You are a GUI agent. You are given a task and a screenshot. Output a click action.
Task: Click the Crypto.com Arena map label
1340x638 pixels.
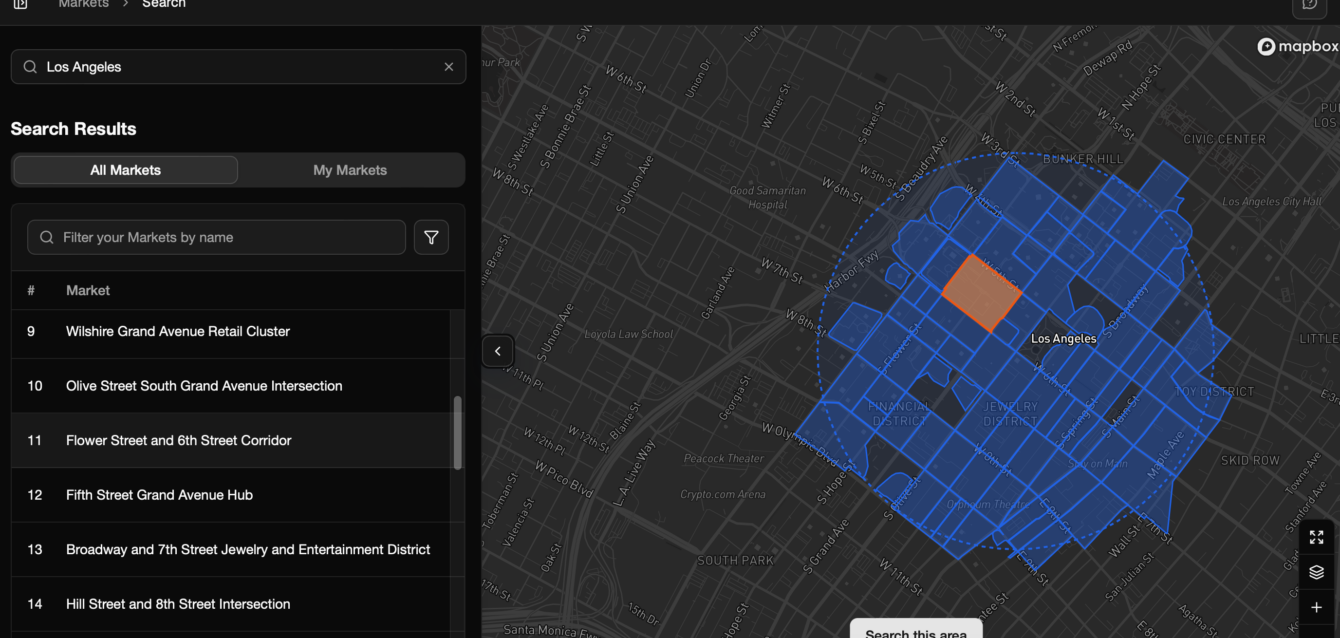(723, 494)
